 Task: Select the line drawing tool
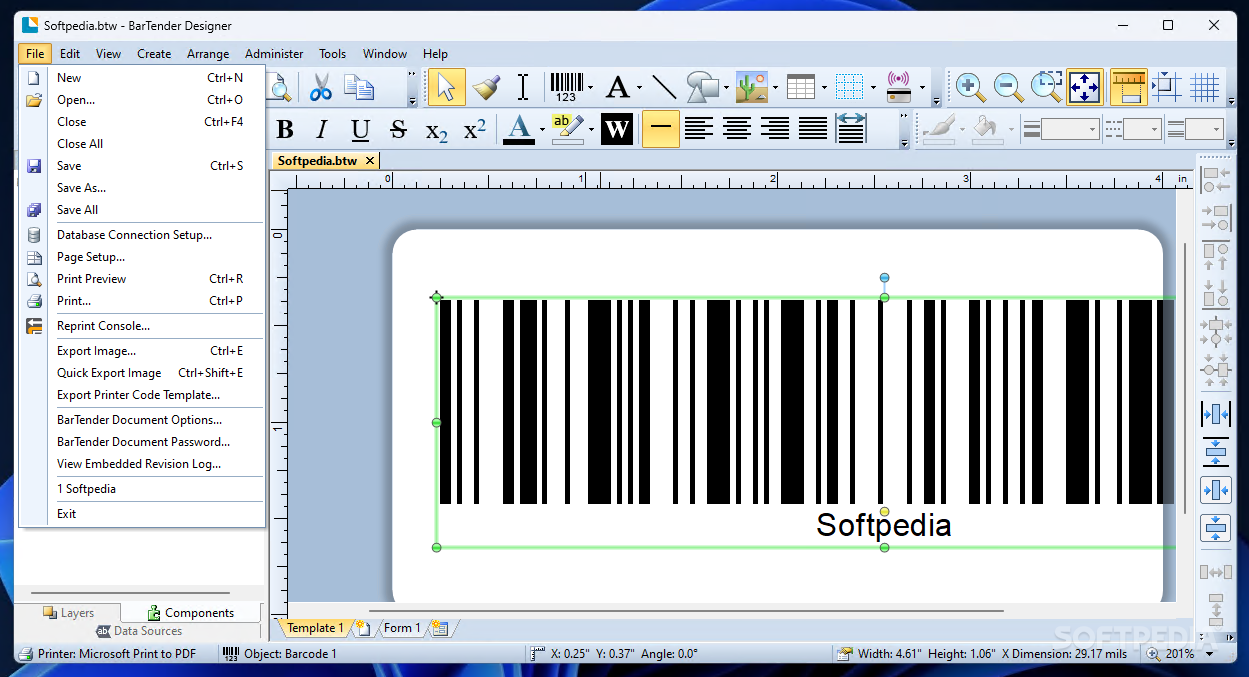pyautogui.click(x=664, y=87)
